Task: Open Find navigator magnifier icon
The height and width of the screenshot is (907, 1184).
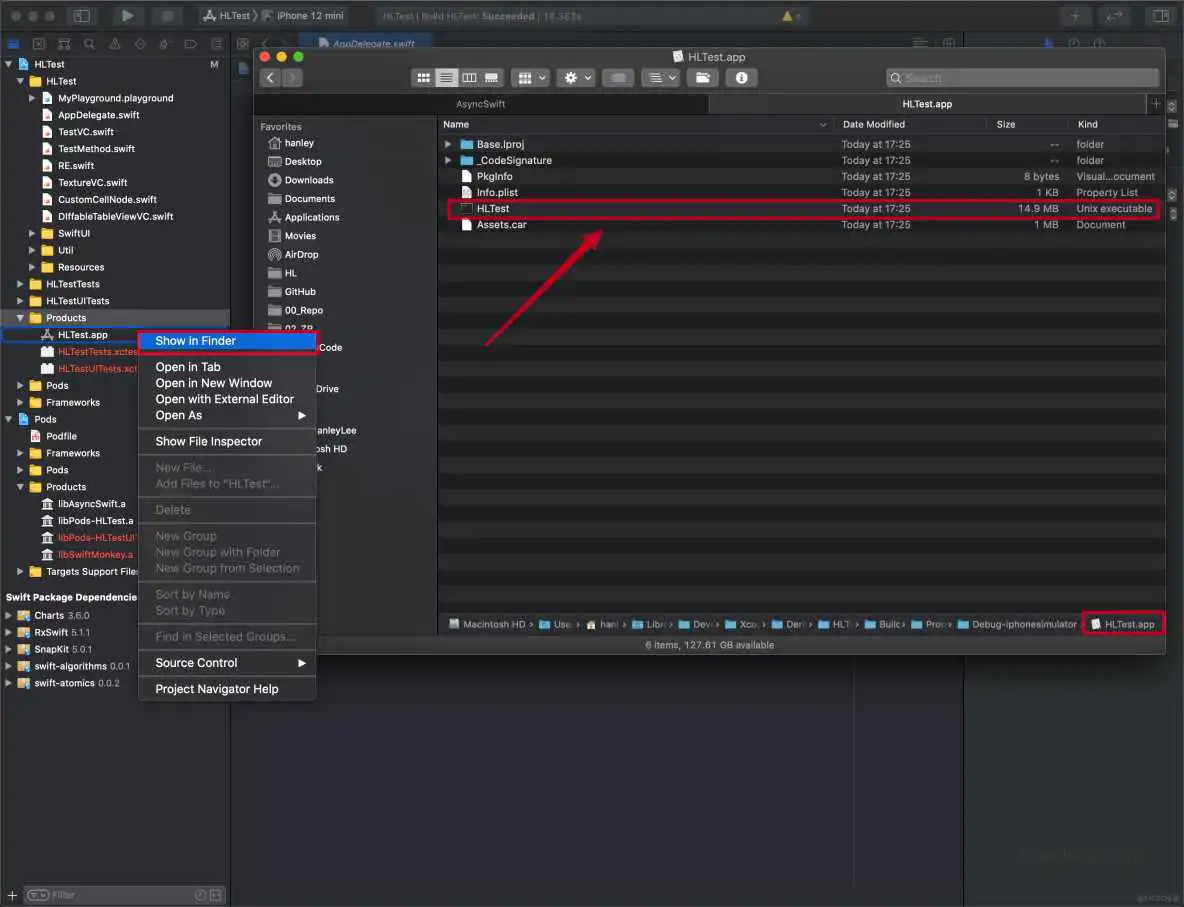Action: [89, 44]
